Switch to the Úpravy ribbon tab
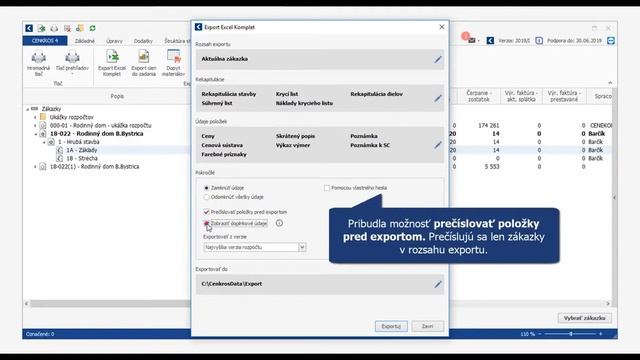This screenshot has width=640, height=360. 114,41
